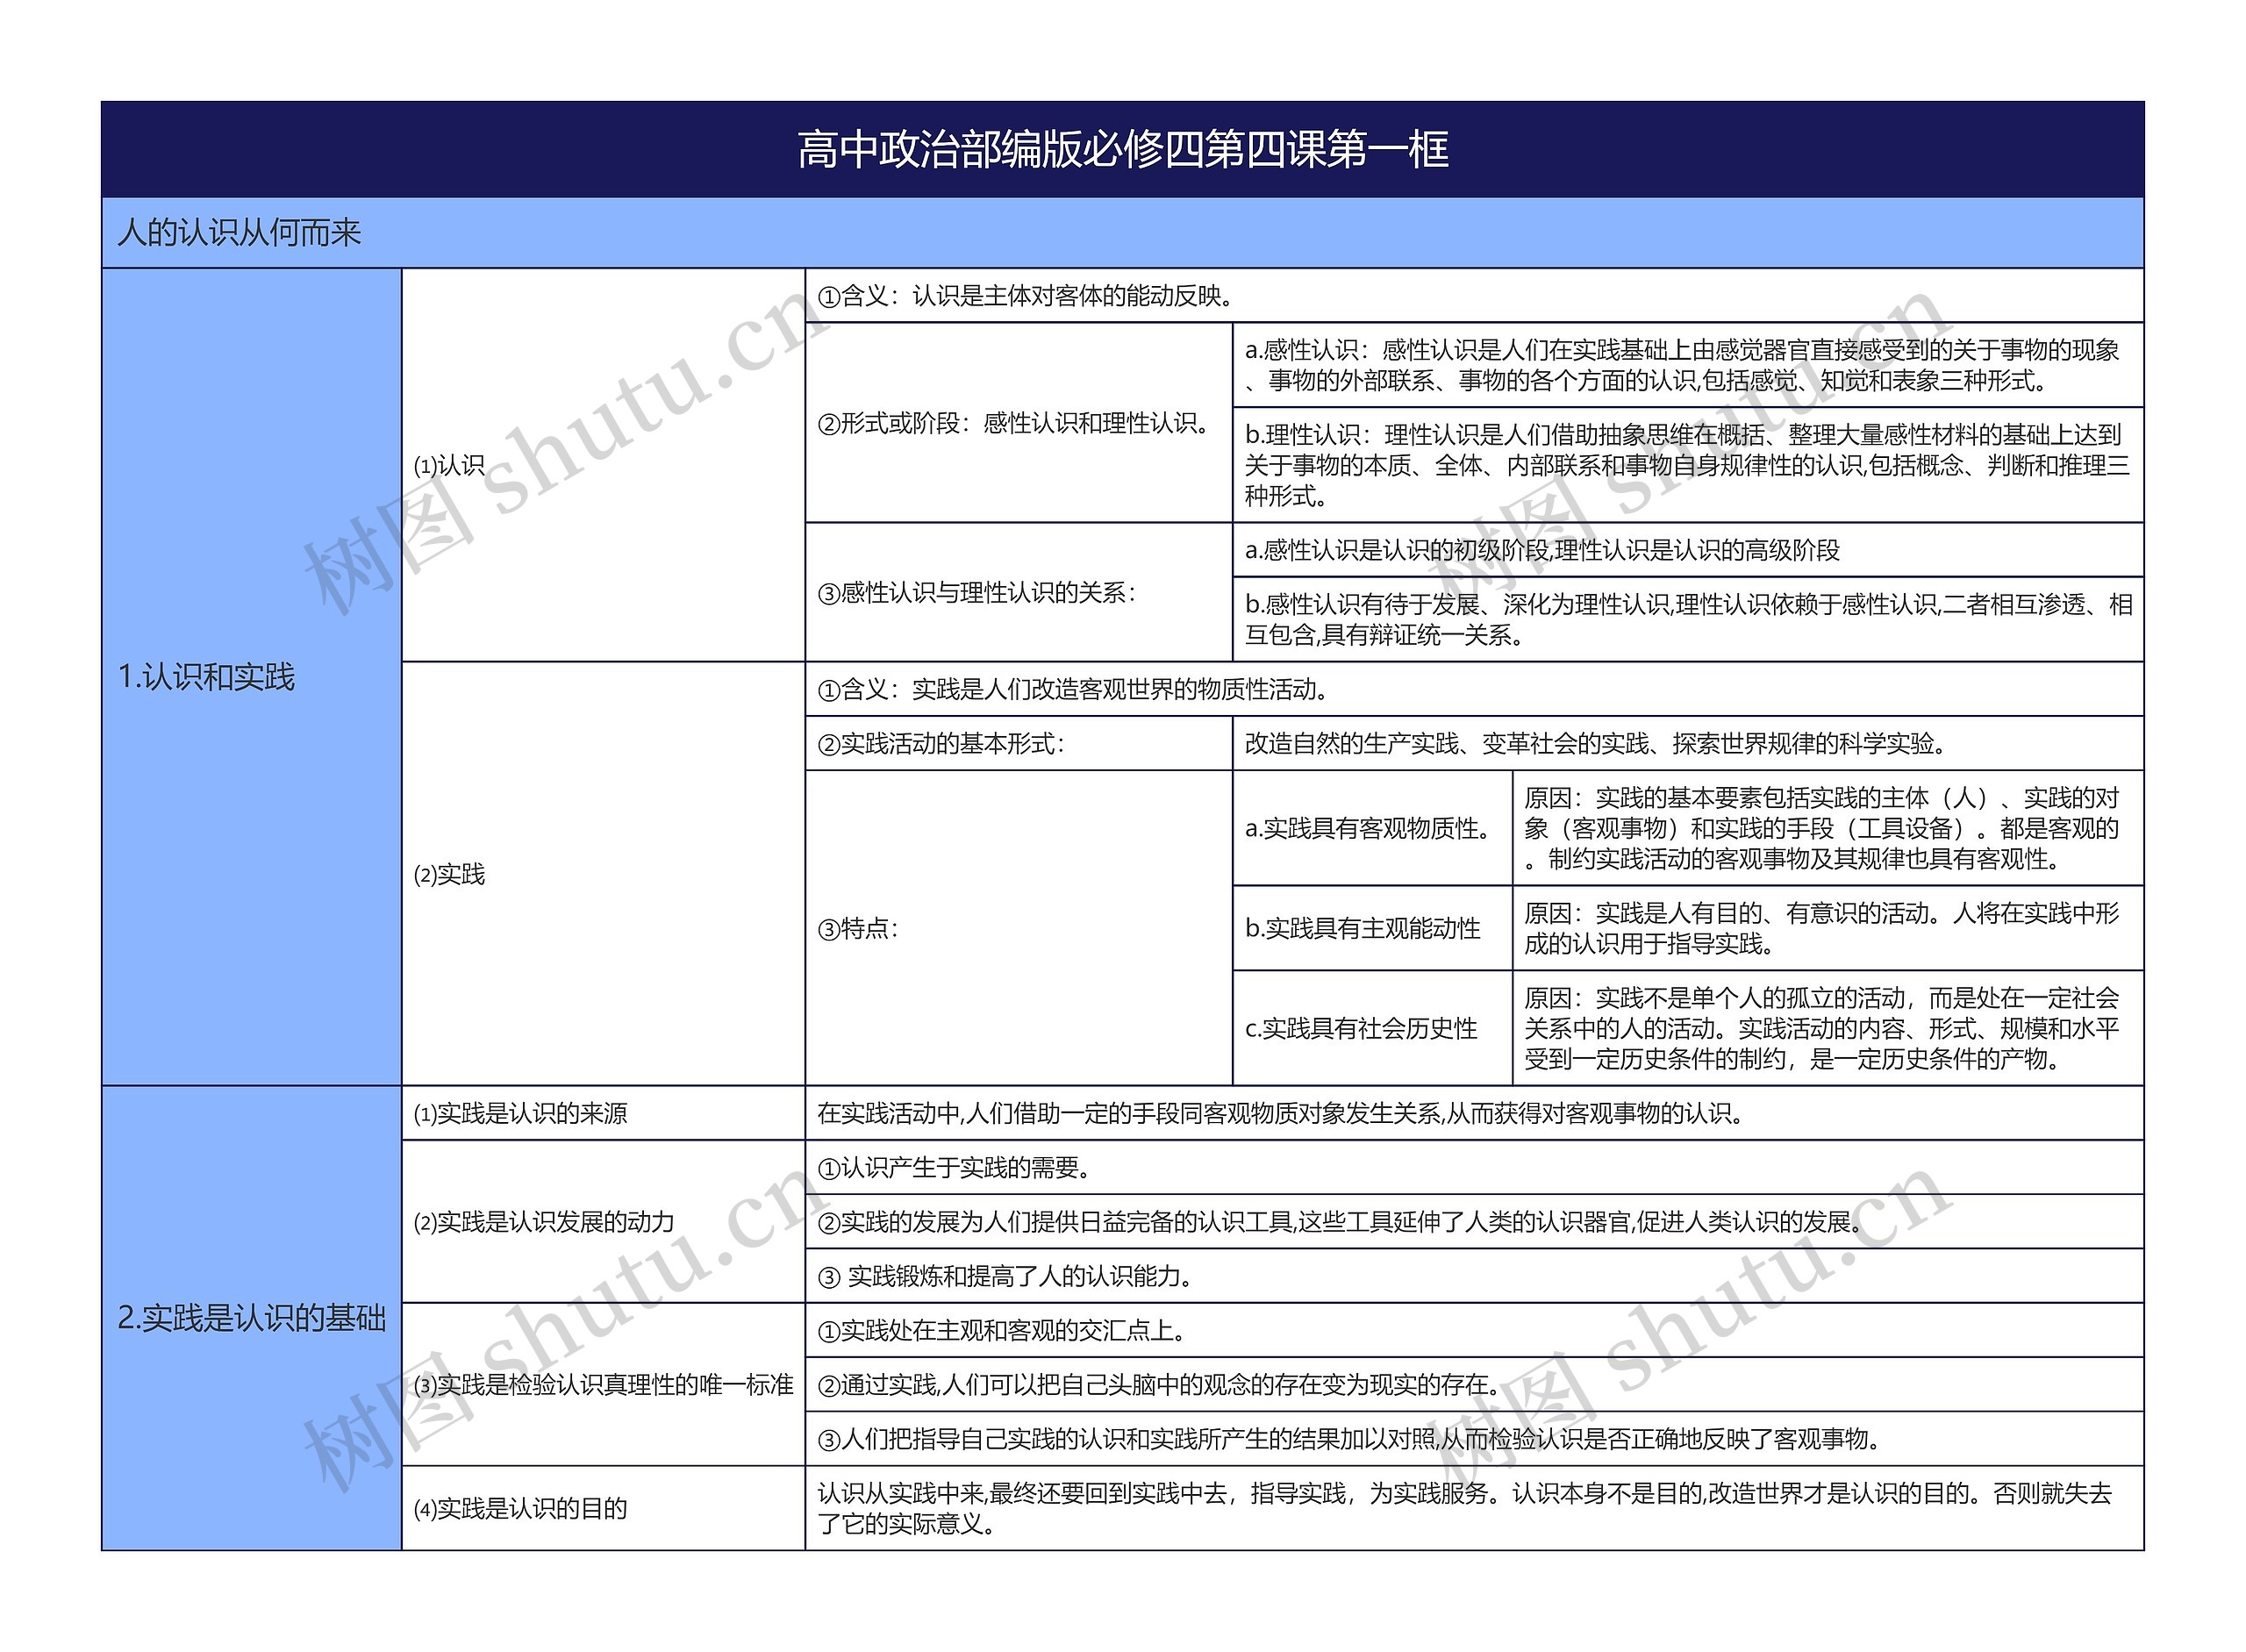The width and height of the screenshot is (2246, 1652).
Task: Select ①含义：实践是人们改造客观世界的物质性活动
Action: tap(1474, 688)
